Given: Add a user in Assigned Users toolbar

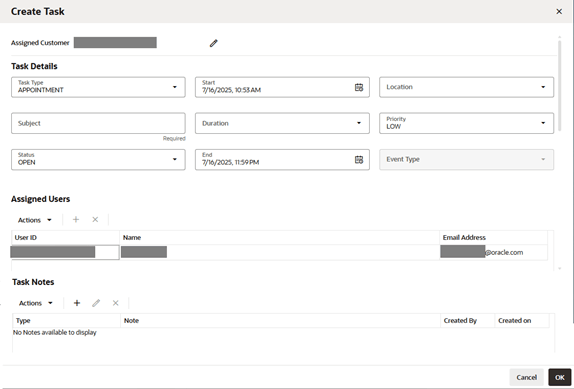Looking at the screenshot, I should (76, 220).
